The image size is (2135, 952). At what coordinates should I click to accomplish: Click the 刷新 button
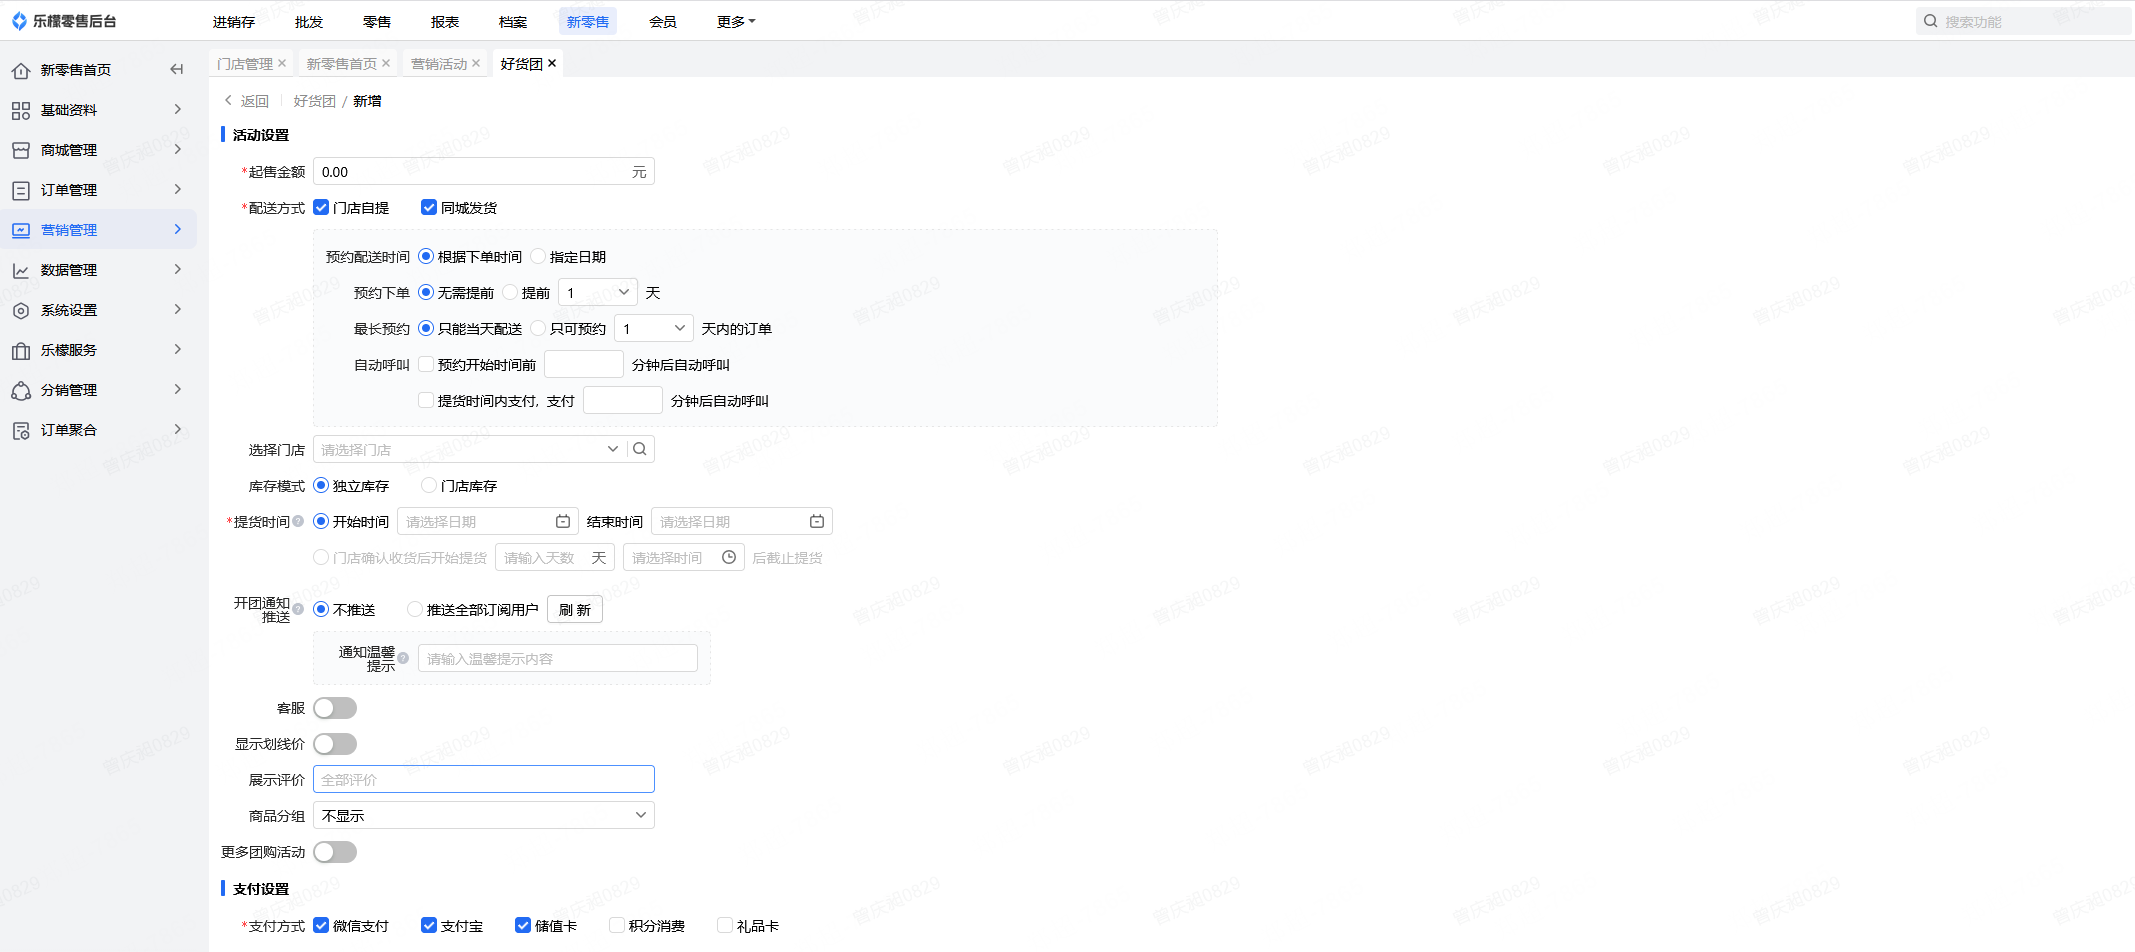[x=575, y=609]
